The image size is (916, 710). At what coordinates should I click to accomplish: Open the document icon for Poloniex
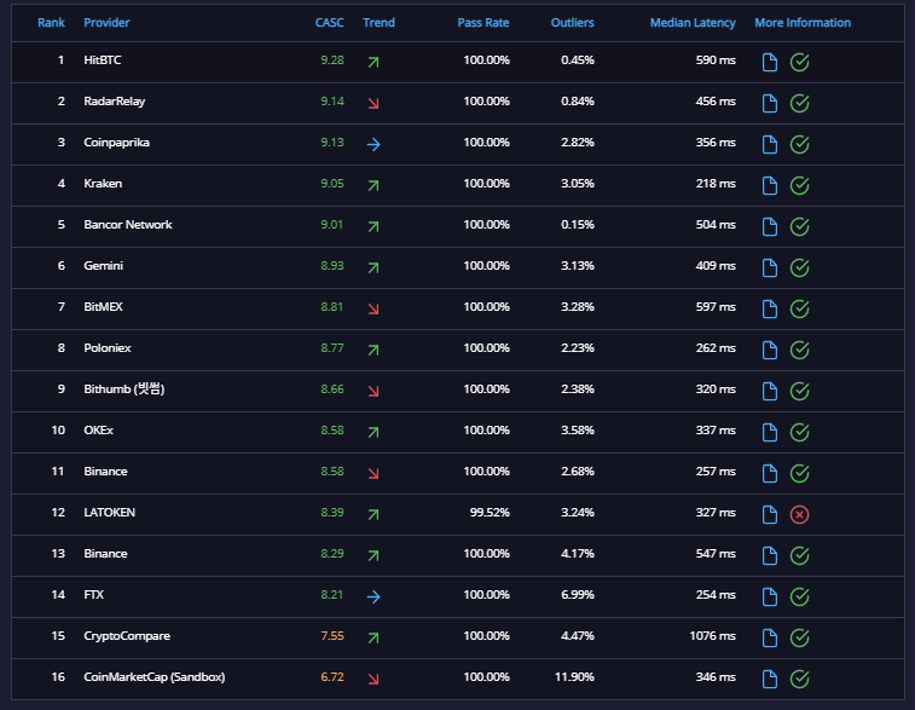(769, 350)
